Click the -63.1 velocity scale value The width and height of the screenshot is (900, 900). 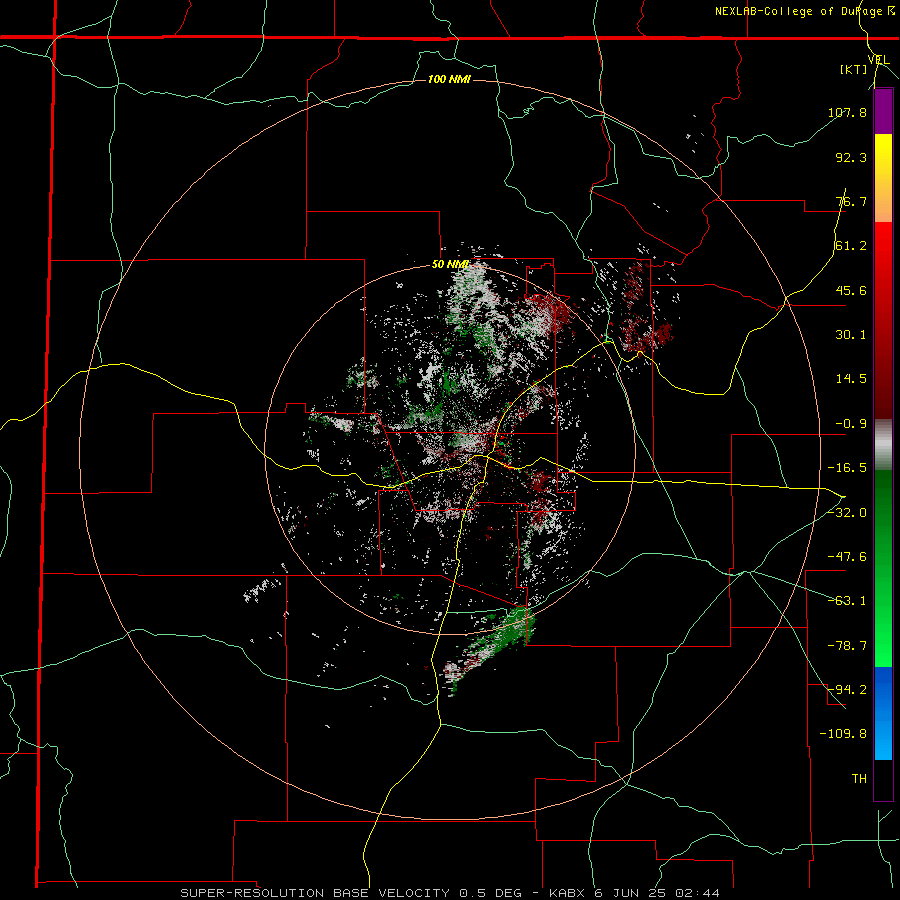tap(847, 601)
